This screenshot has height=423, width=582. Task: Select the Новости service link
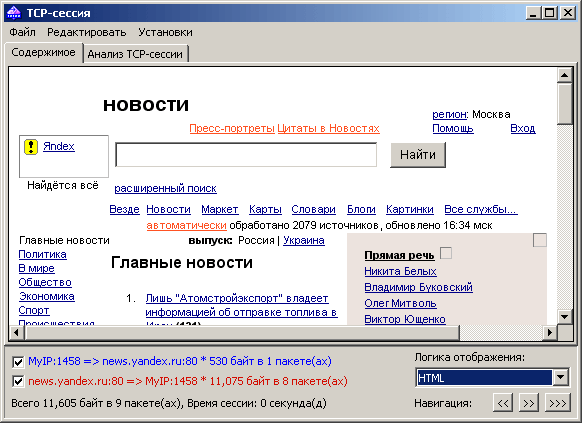[x=169, y=209]
